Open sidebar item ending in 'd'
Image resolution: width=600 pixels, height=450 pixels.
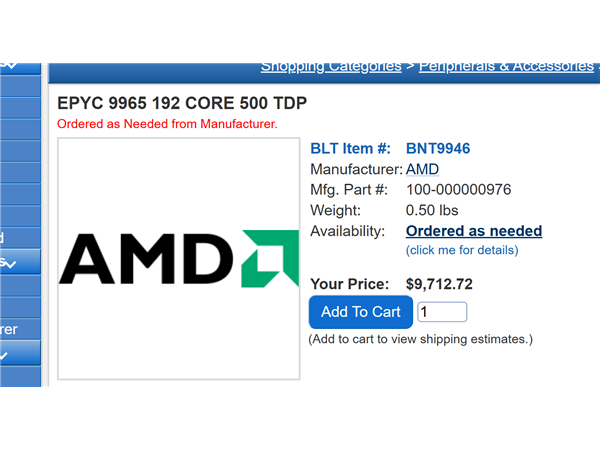(20, 238)
